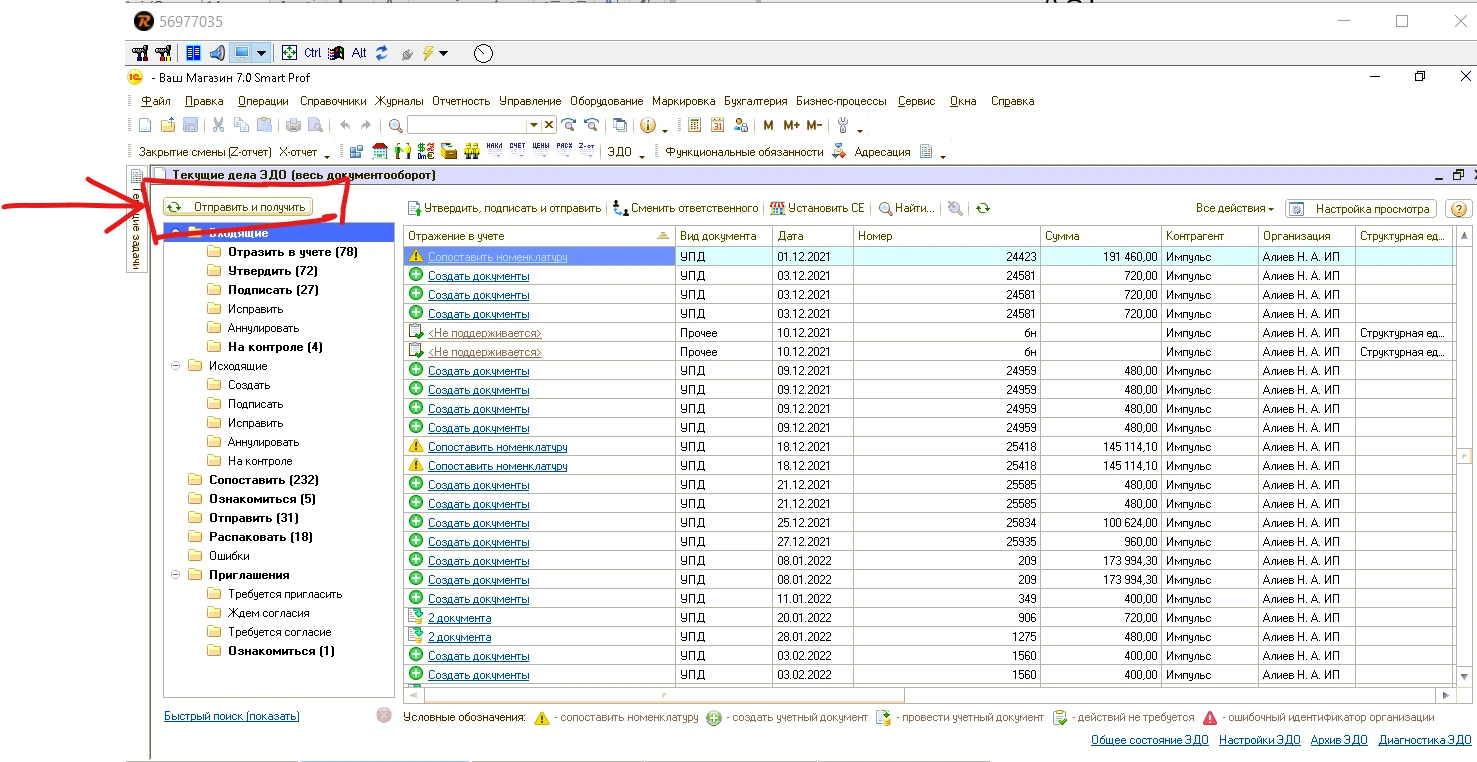
Task: Collapse the Приглашения folder node
Action: pyautogui.click(x=176, y=575)
